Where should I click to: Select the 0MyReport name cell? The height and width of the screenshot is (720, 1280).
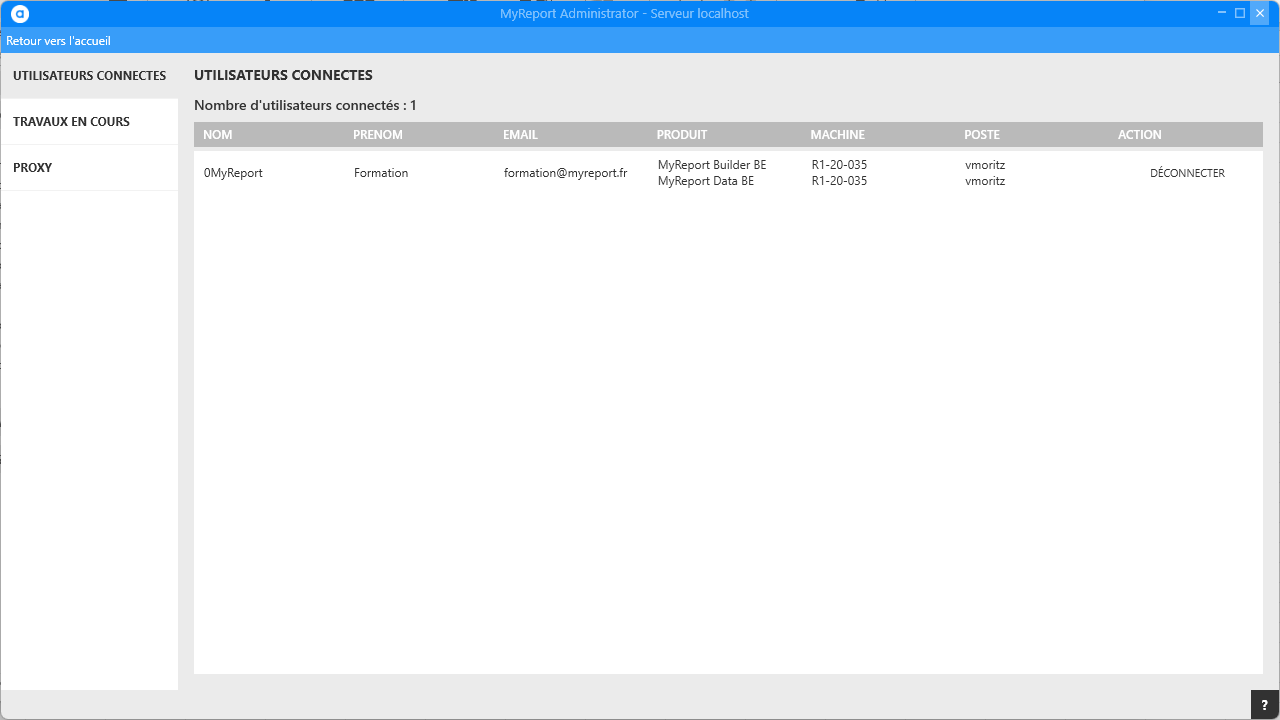pos(233,173)
